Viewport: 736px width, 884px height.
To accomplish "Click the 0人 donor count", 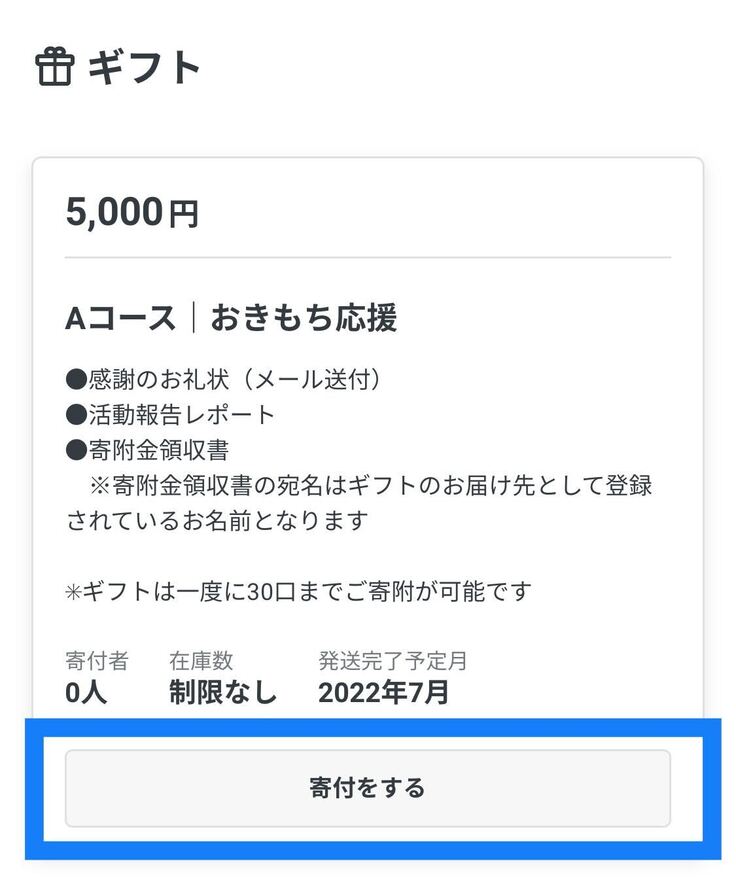I will 86,692.
